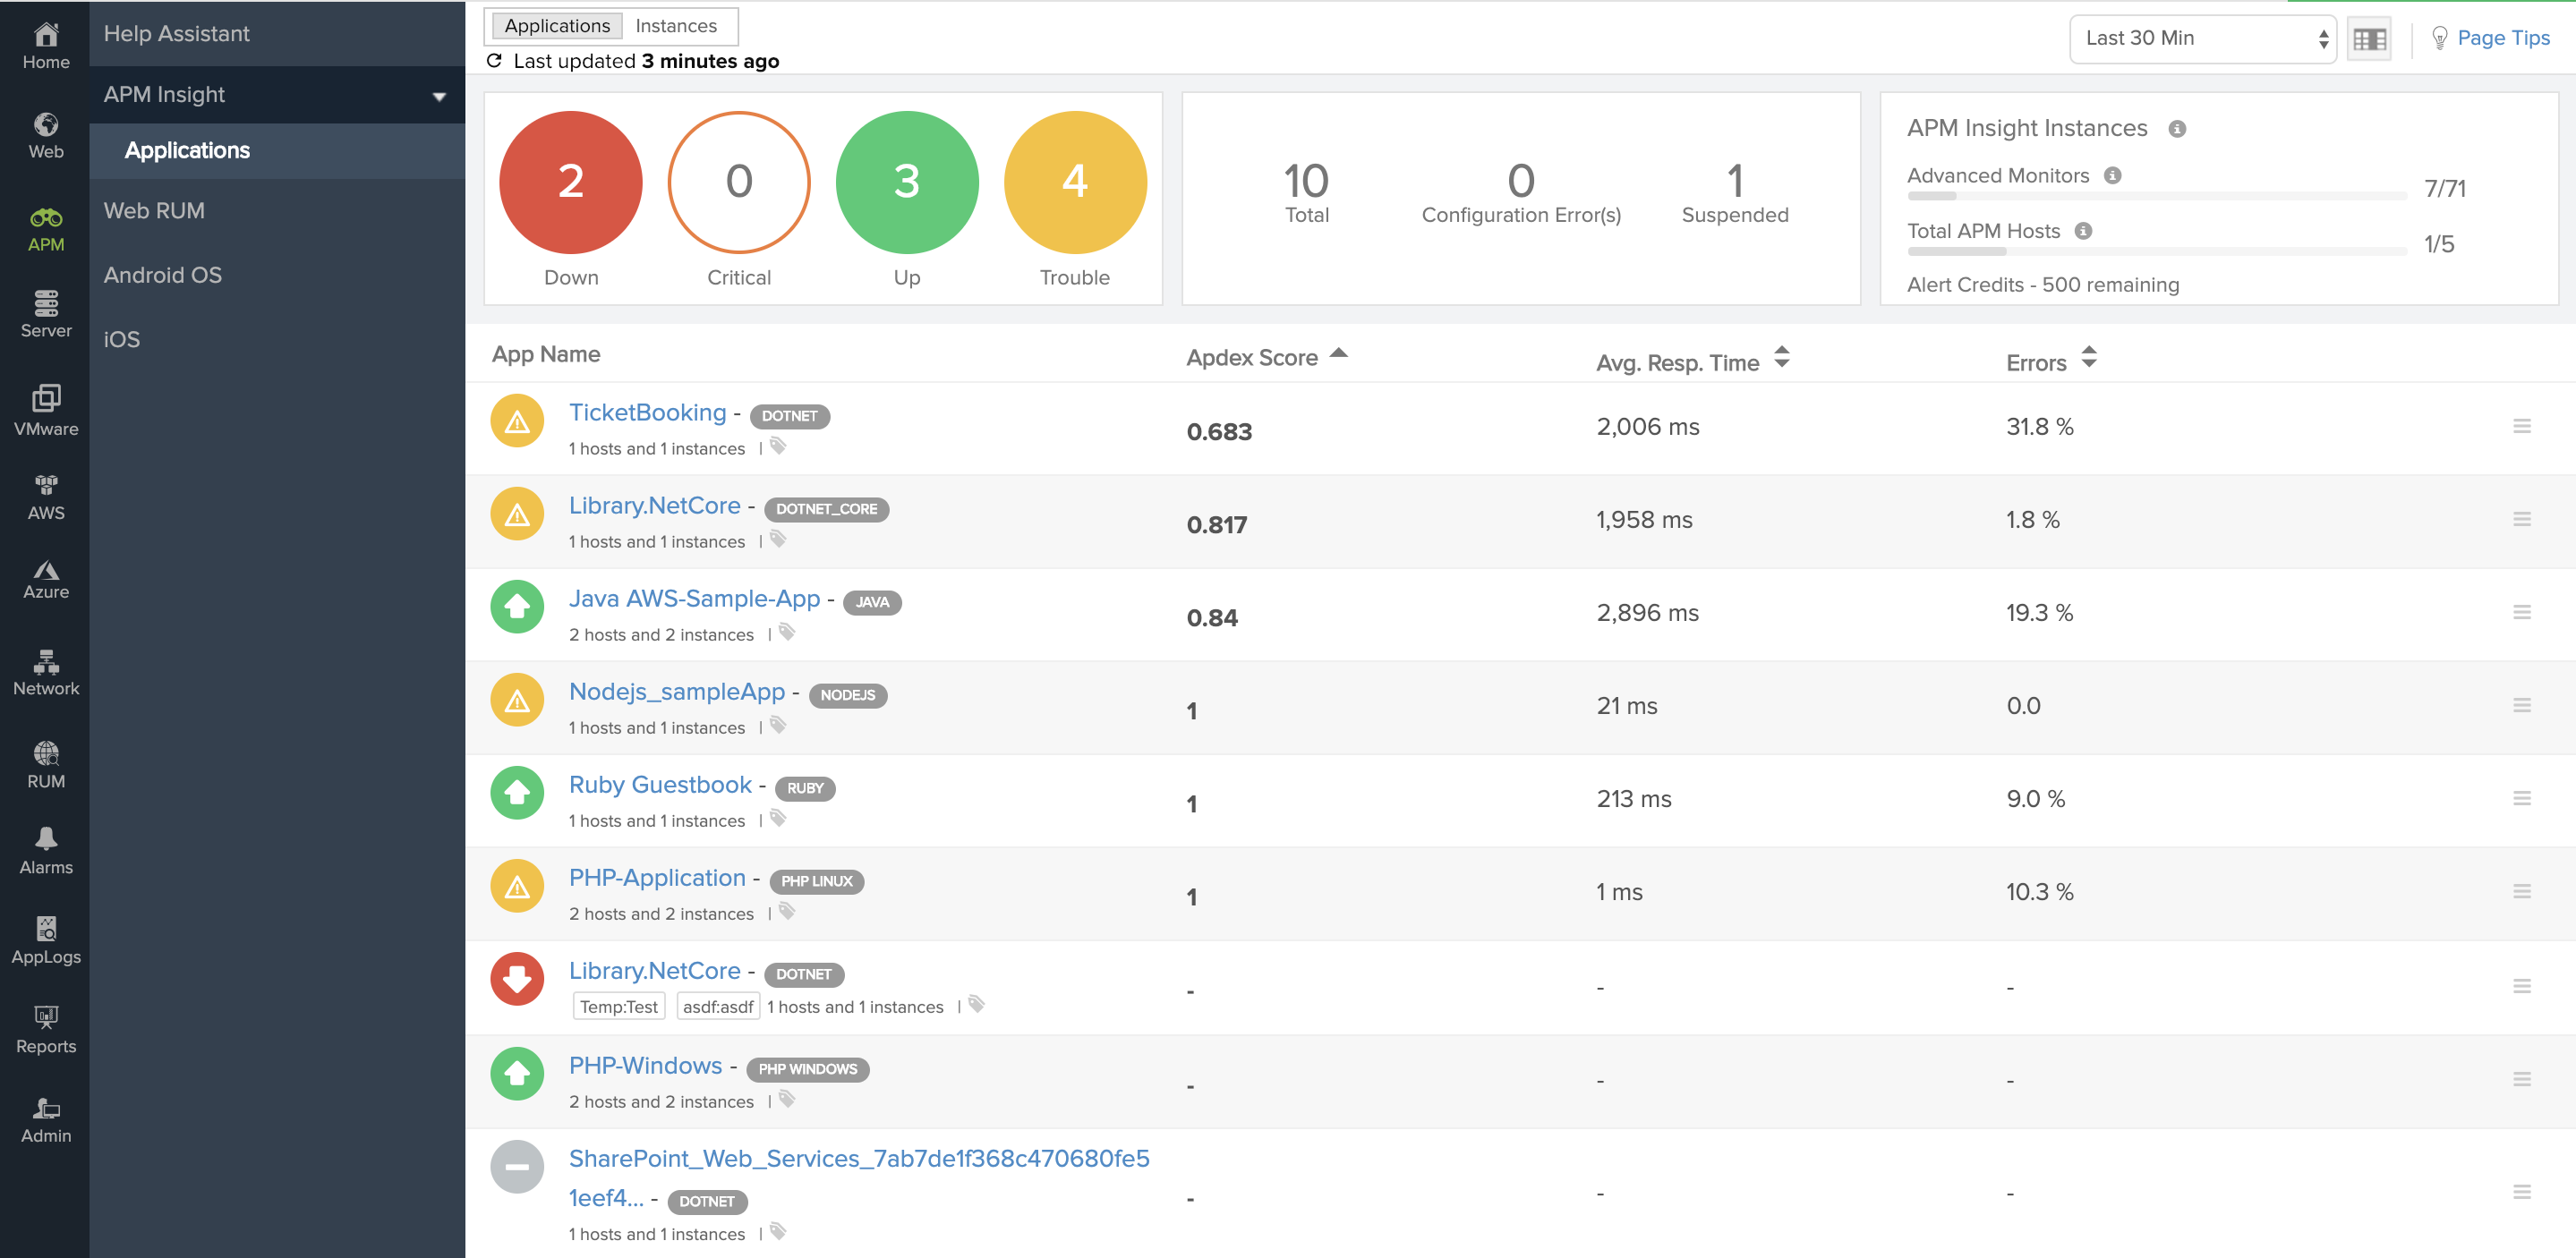Switch to the table view layout icon
The width and height of the screenshot is (2576, 1258).
click(2368, 39)
